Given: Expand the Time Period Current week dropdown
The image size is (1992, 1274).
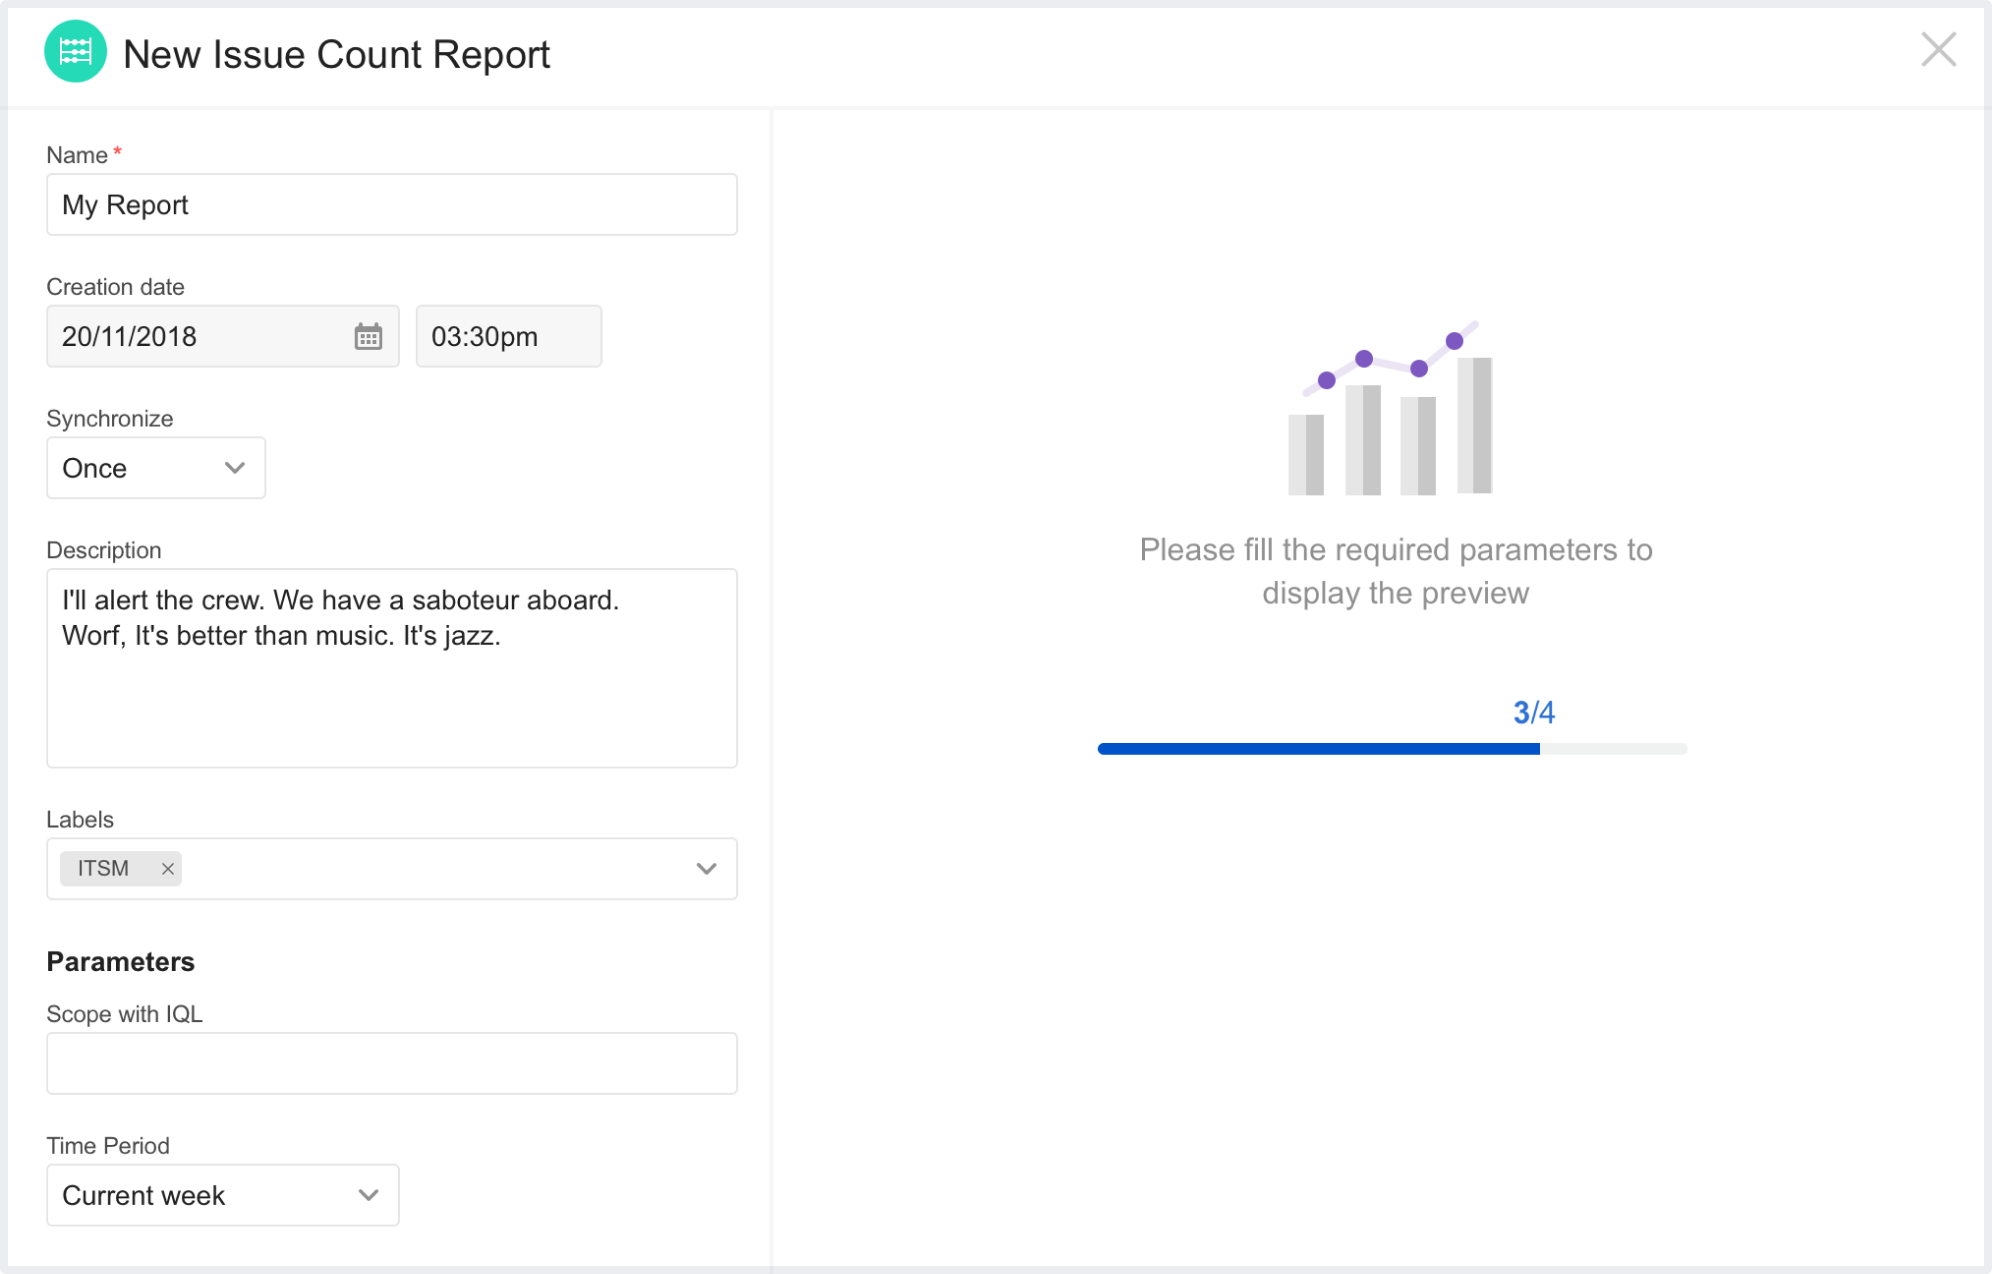Looking at the screenshot, I should 222,1195.
